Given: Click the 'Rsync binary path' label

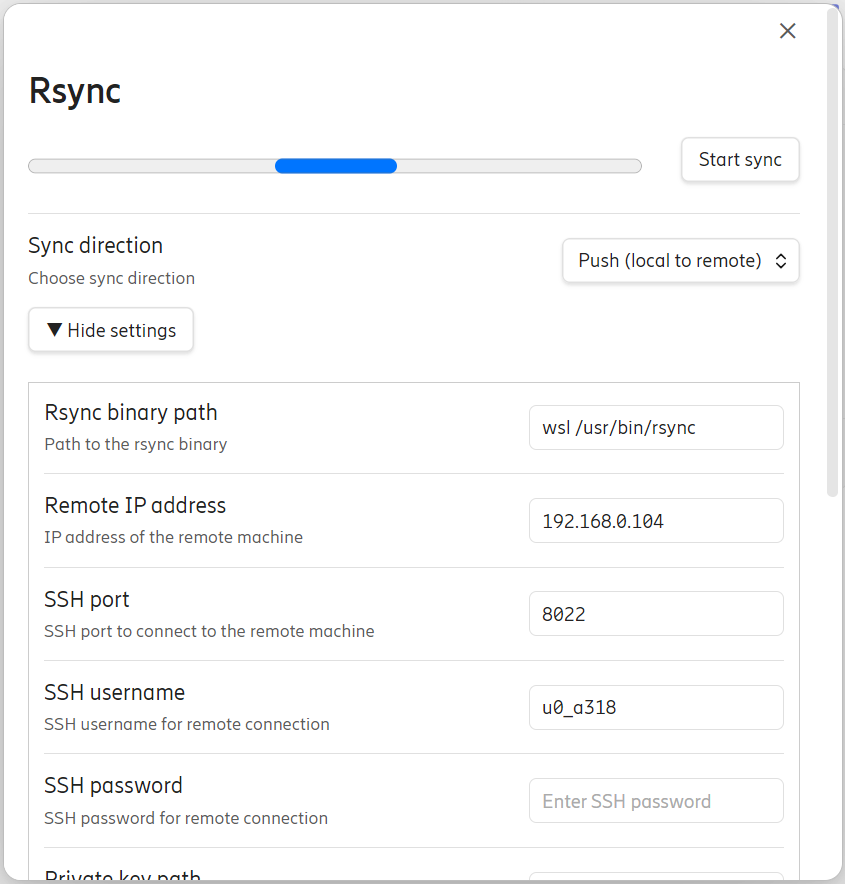Looking at the screenshot, I should (131, 413).
